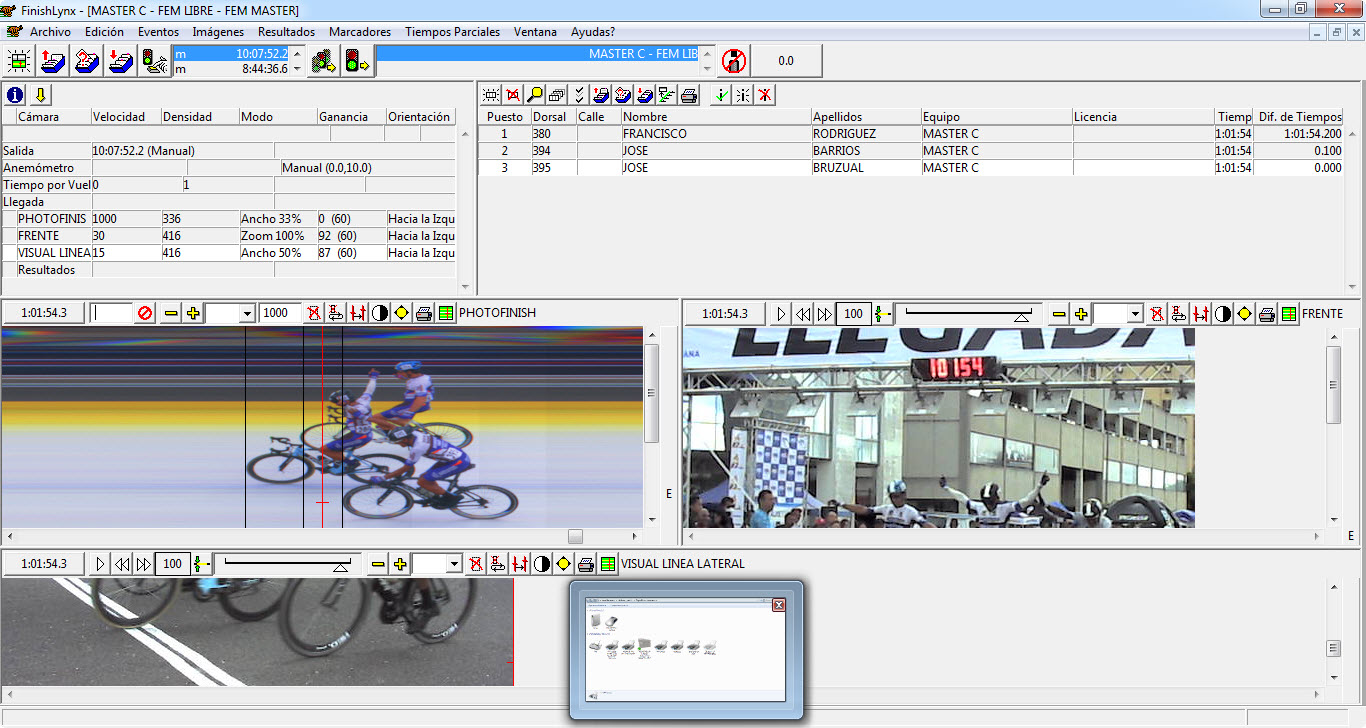Toggle the half-black contrast circle in PHOTOFINISH toolbar
This screenshot has height=728, width=1366.
(x=380, y=313)
